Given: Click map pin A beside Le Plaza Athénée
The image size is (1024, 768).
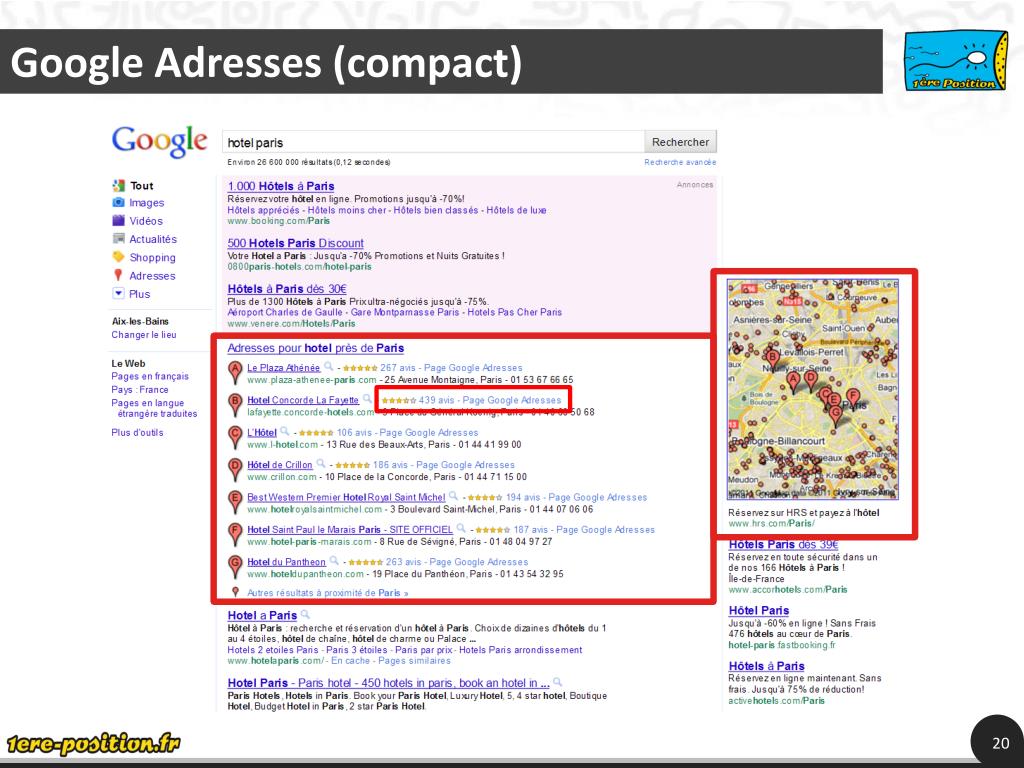Looking at the screenshot, I should coord(235,373).
